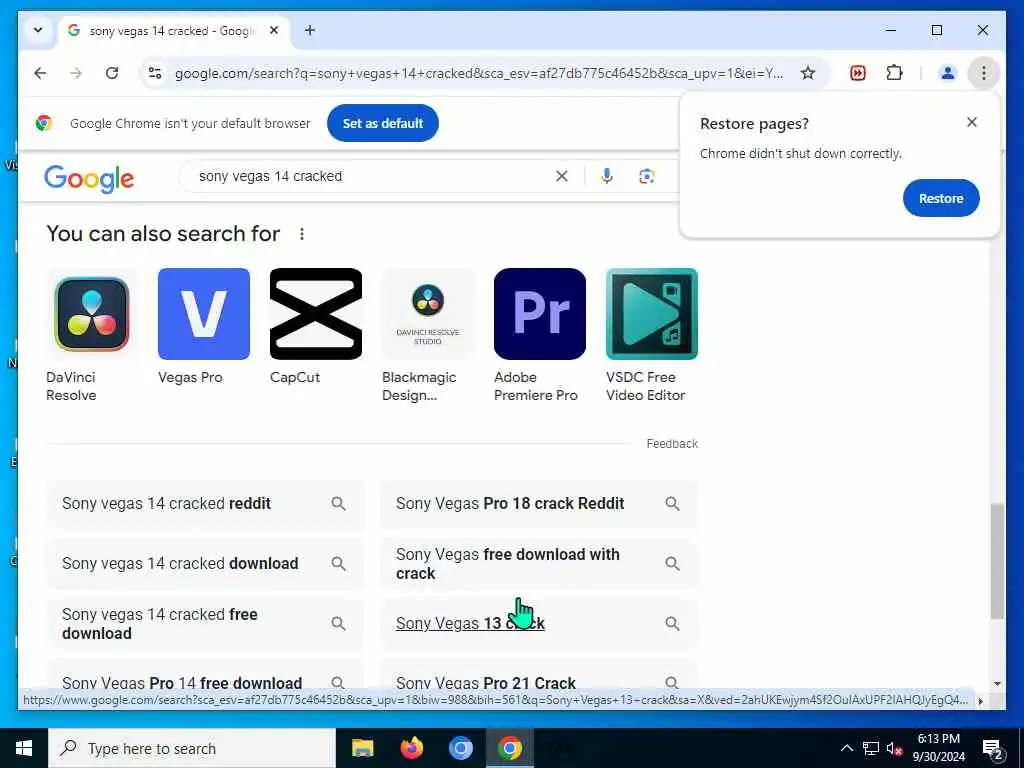Click the forward navigation arrow

76,73
